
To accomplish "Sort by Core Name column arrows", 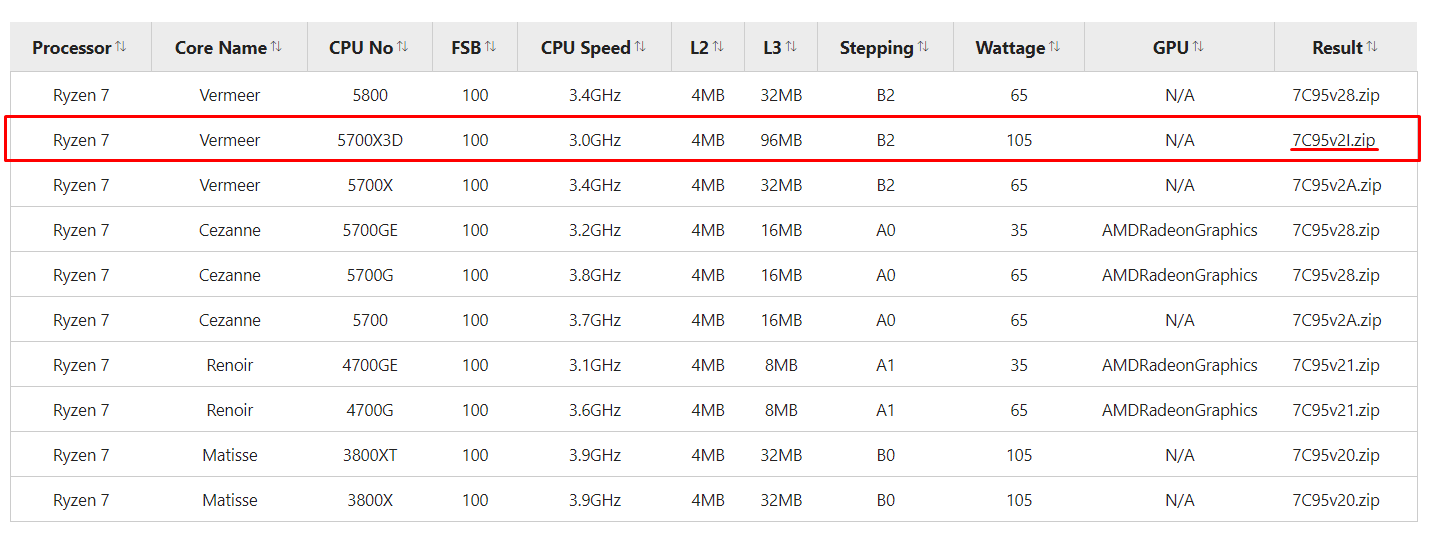I will point(277,47).
